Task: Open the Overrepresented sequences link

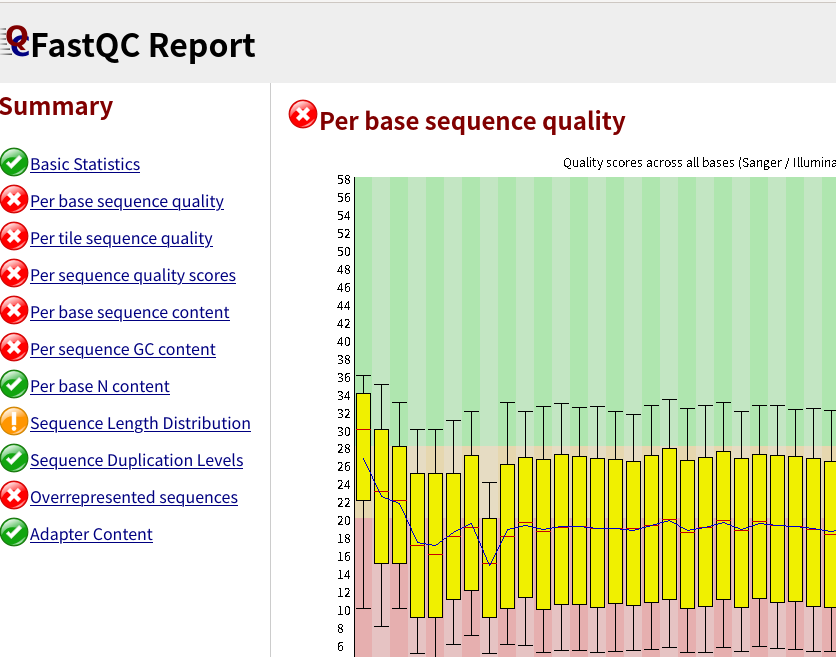Action: pyautogui.click(x=134, y=497)
